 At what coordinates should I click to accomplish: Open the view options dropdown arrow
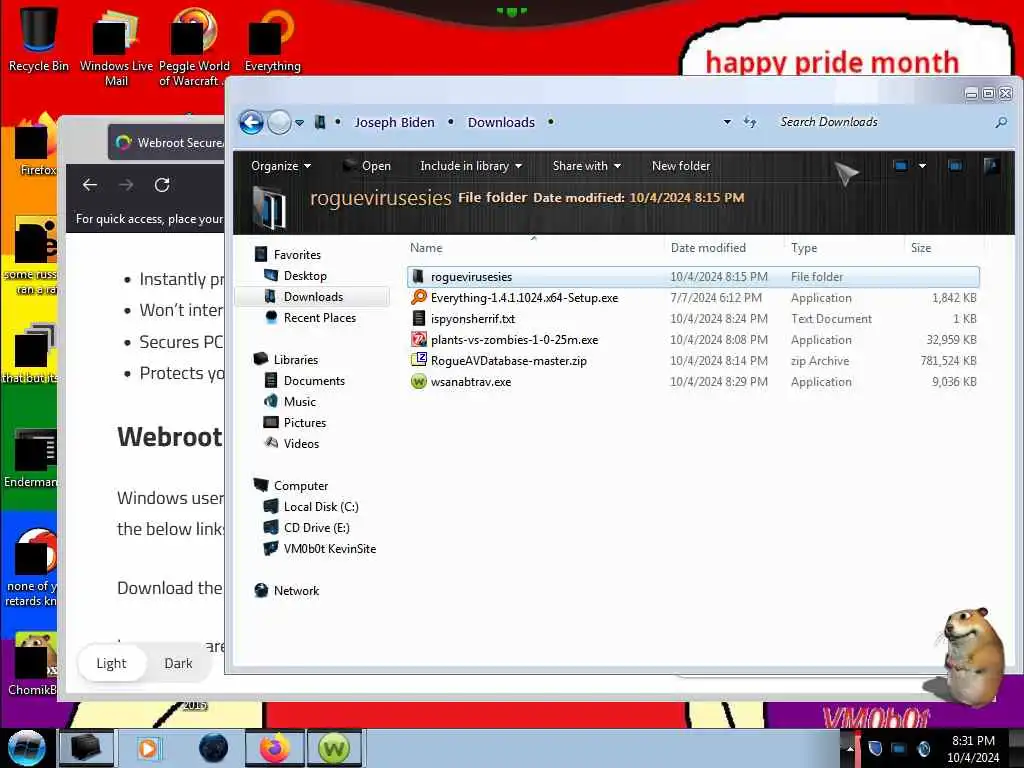point(922,166)
